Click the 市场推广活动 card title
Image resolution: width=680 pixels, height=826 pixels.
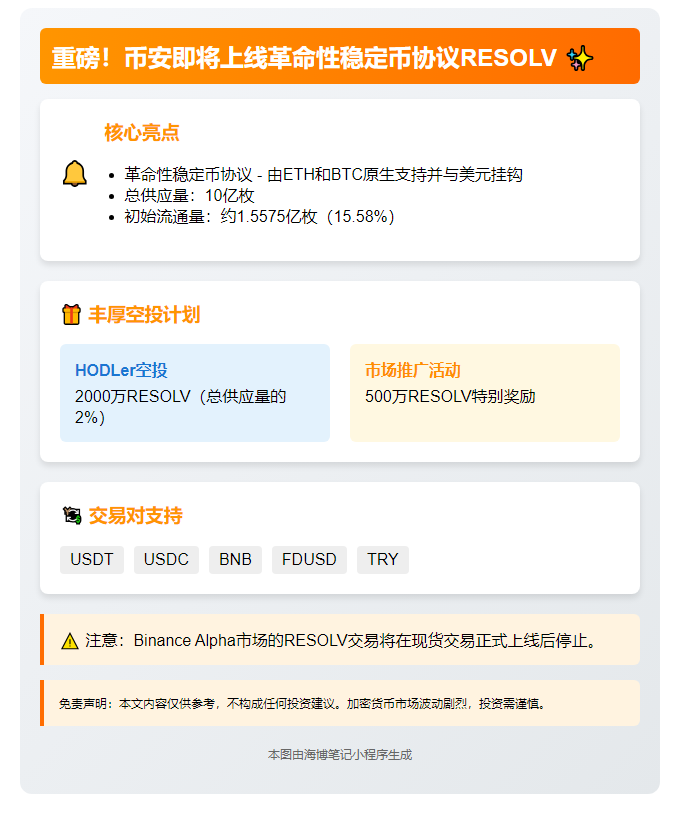click(412, 370)
